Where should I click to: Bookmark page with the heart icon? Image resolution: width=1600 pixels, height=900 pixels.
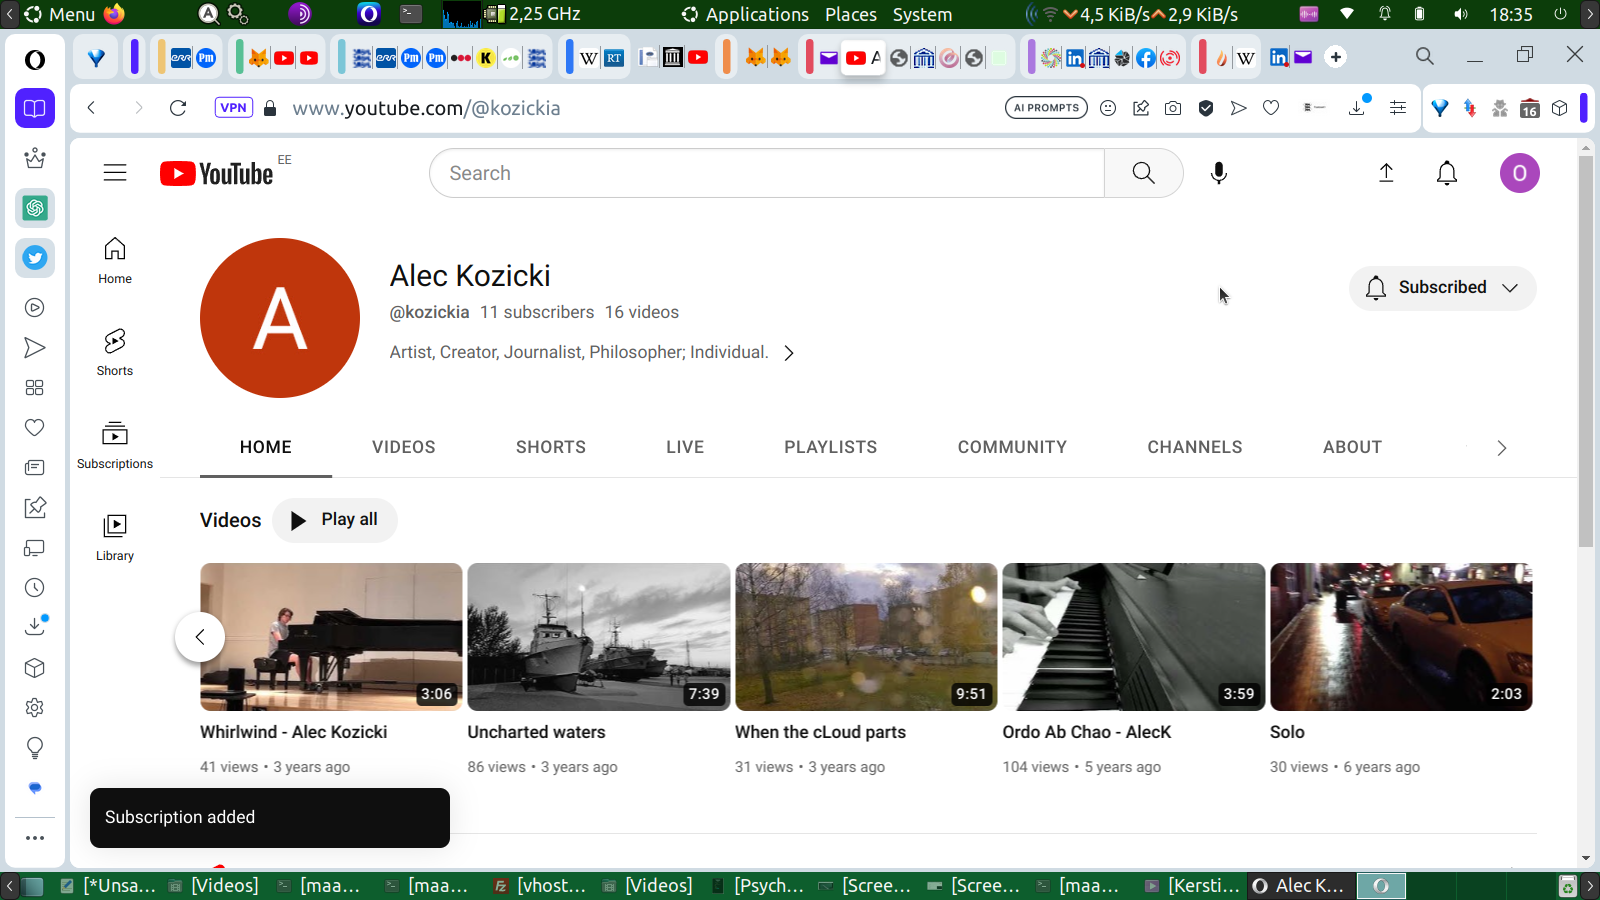[1271, 108]
